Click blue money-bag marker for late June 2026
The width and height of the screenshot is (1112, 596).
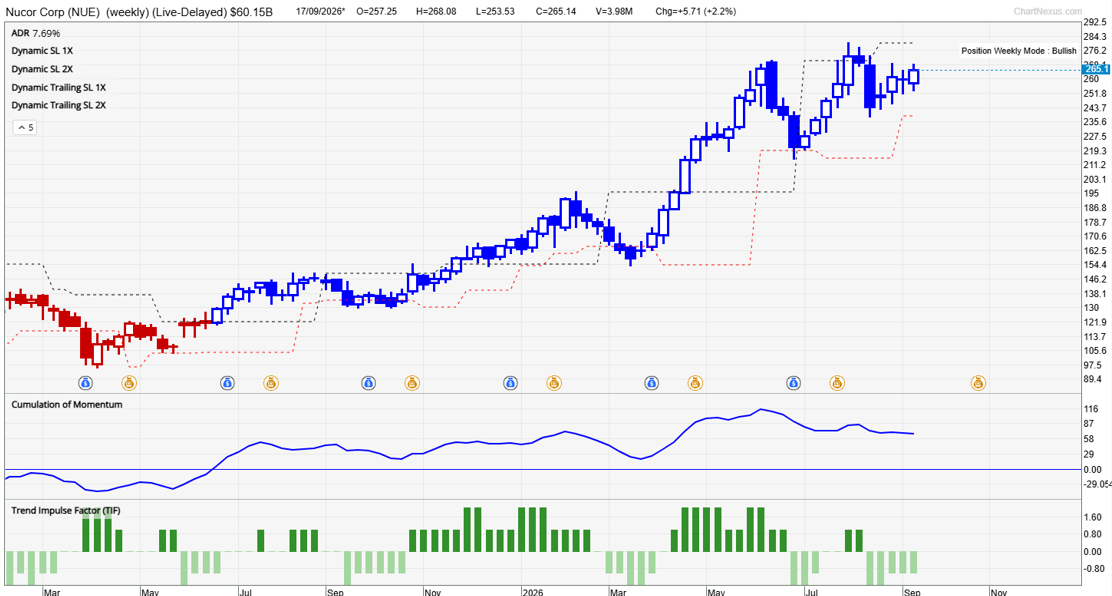click(794, 383)
